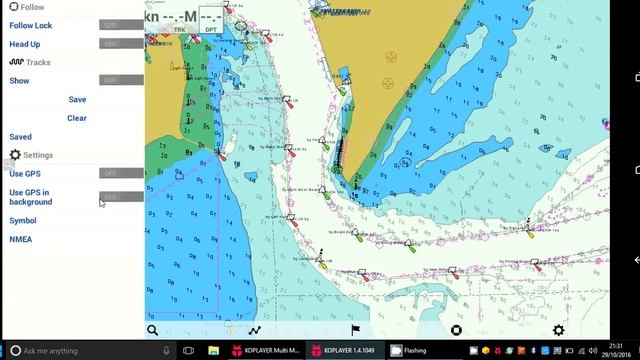Open the volume tray icon

593,351
